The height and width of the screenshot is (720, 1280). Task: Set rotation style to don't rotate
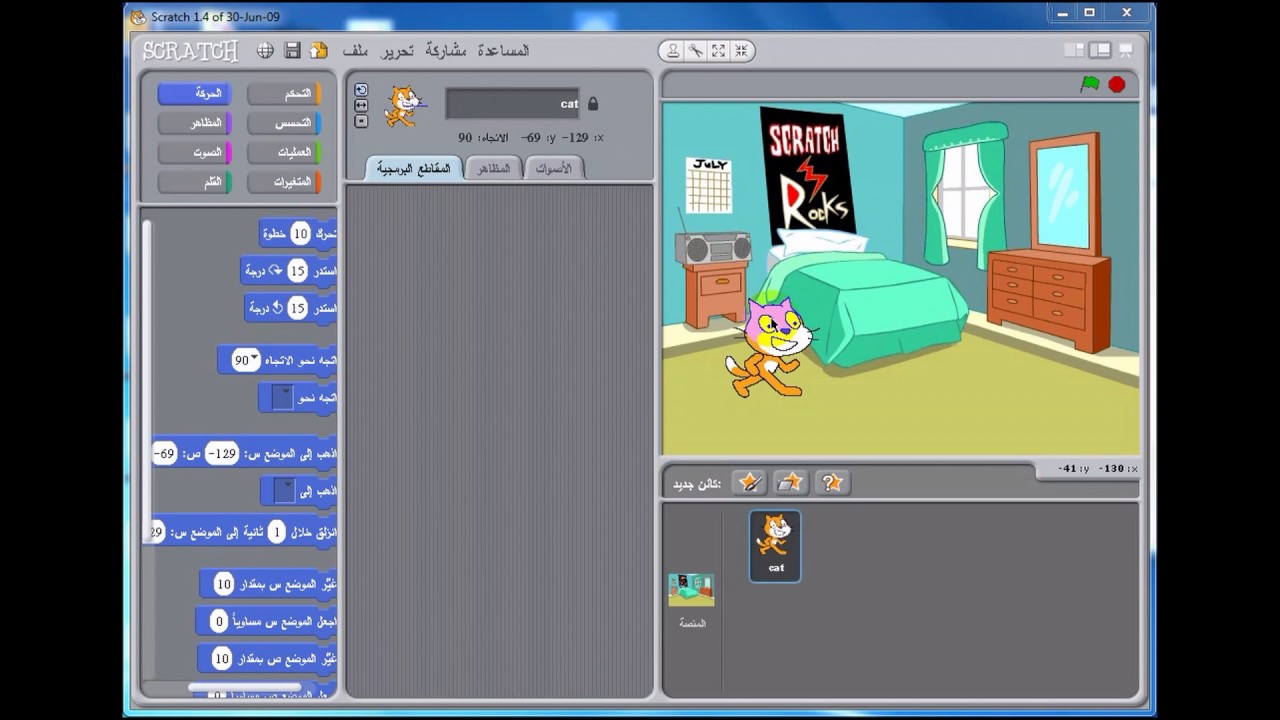click(x=361, y=121)
